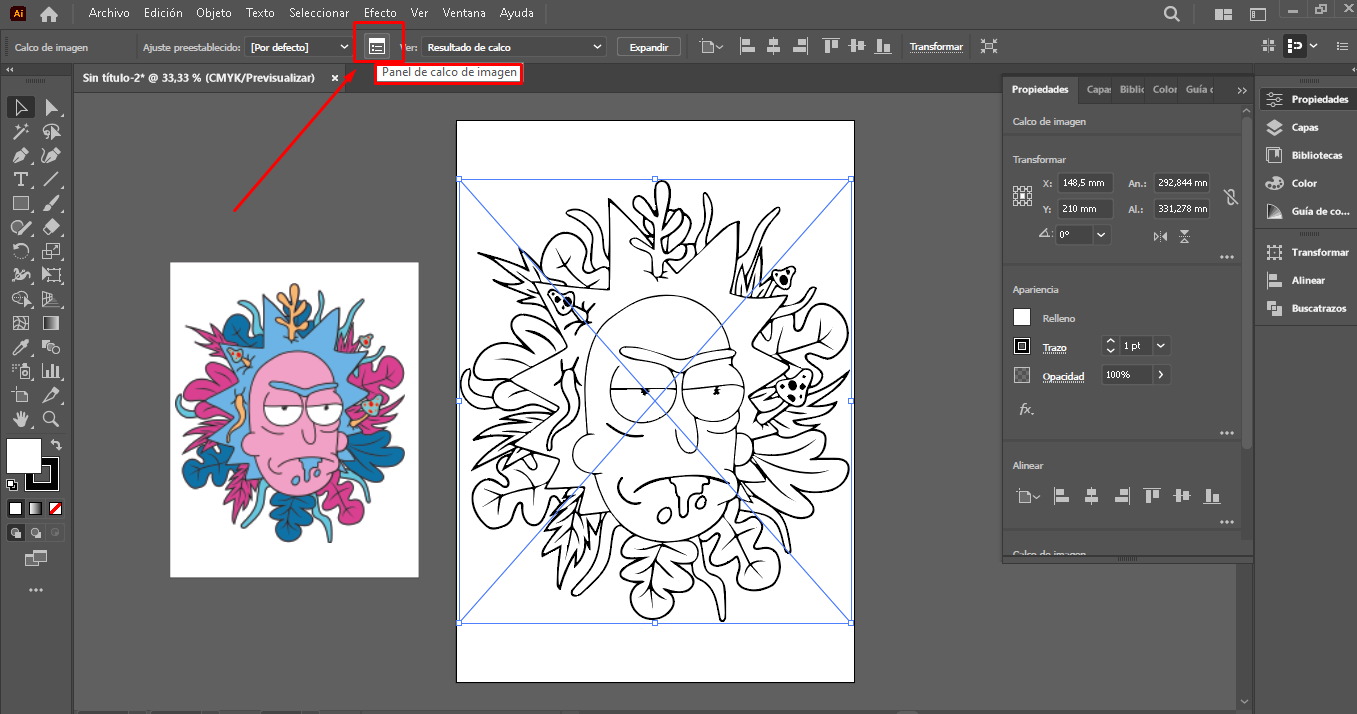Screen dimensions: 1357x714
Task: Select the Mesh tool
Action: click(x=20, y=323)
